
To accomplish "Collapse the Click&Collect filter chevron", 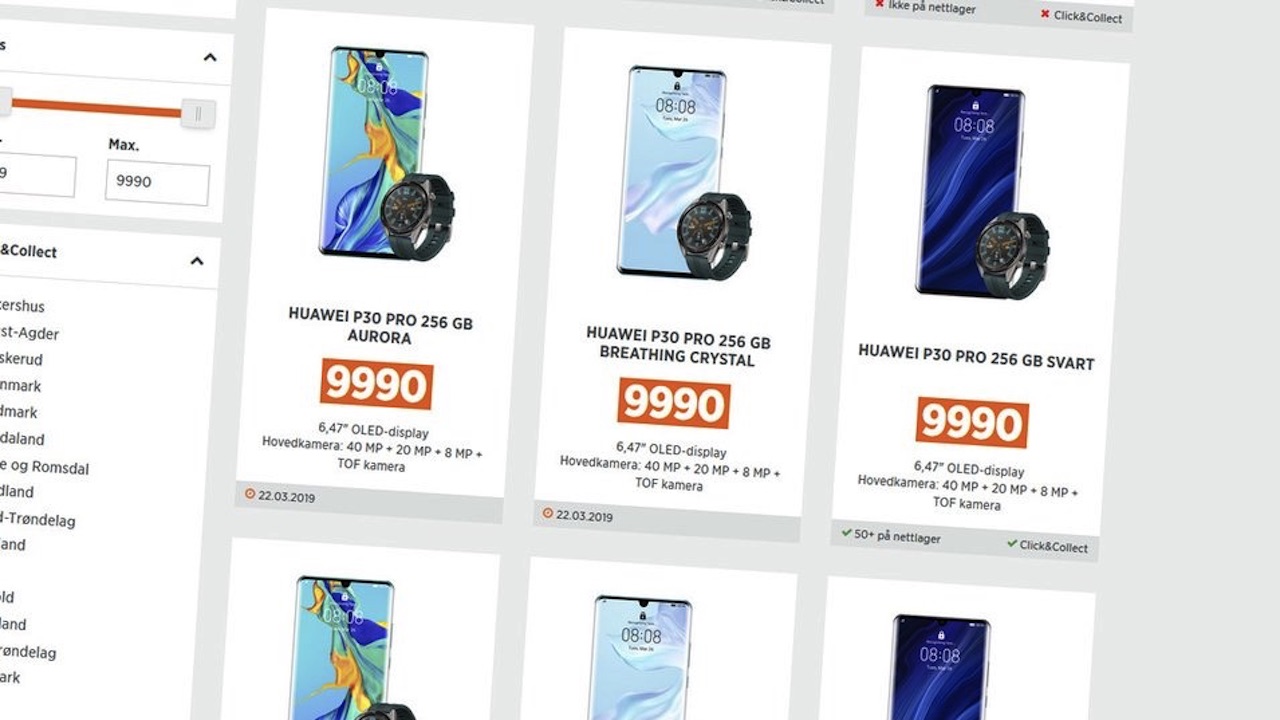I will pos(197,261).
